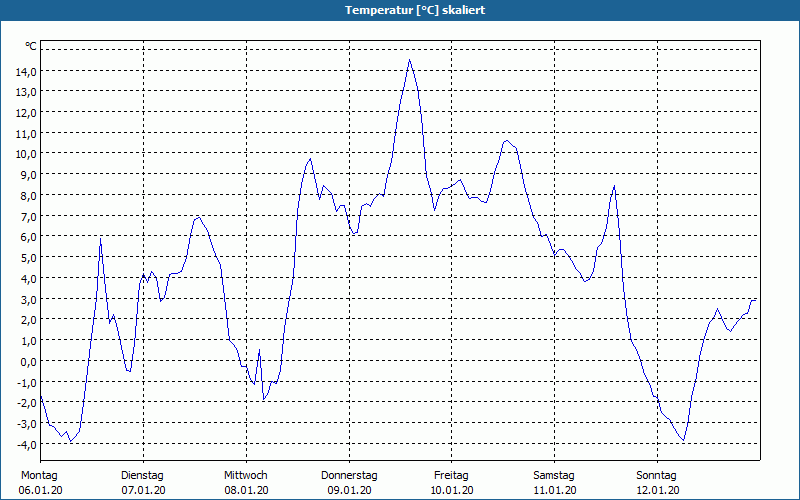800x500 pixels.
Task: Click the 7,0 y-axis label
Action: (x=28, y=217)
